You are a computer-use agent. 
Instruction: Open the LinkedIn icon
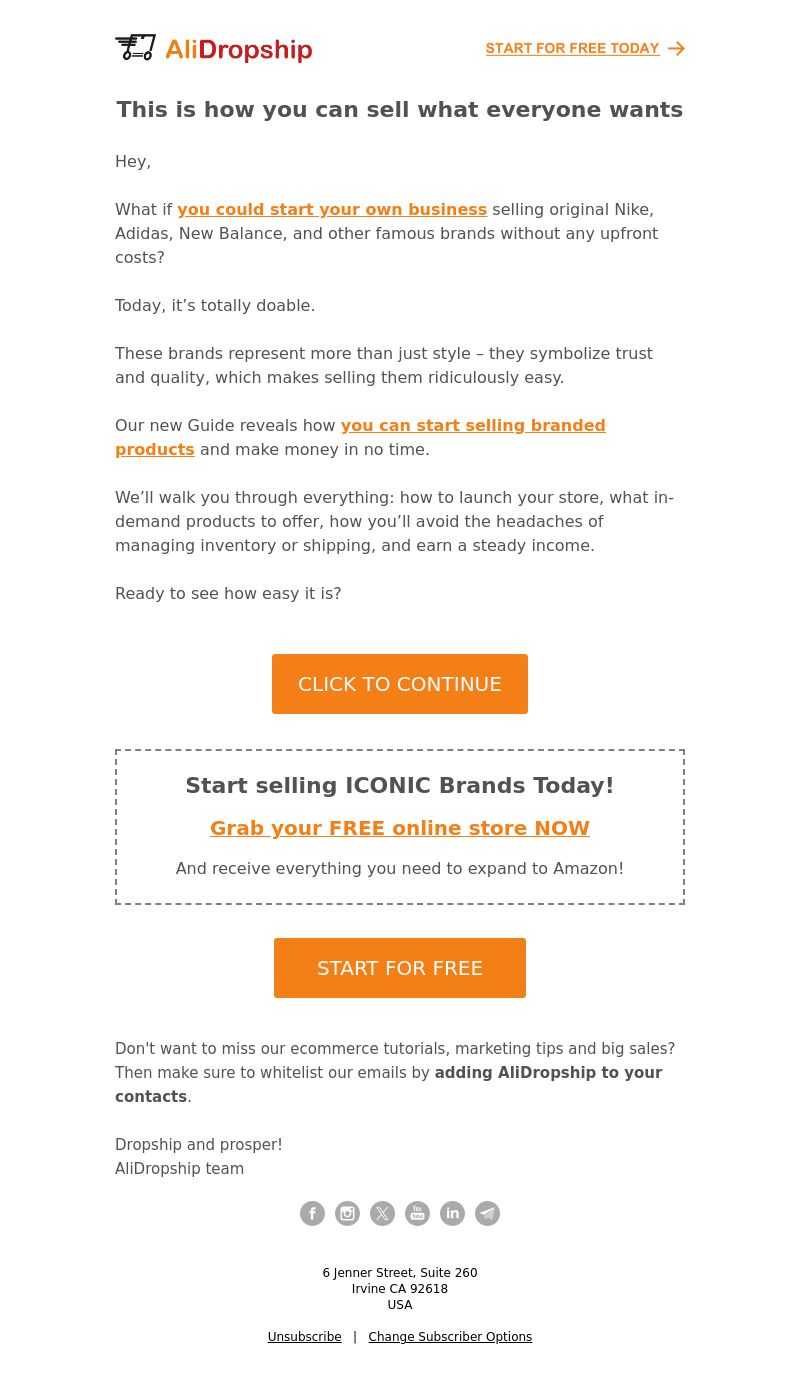coord(452,1213)
